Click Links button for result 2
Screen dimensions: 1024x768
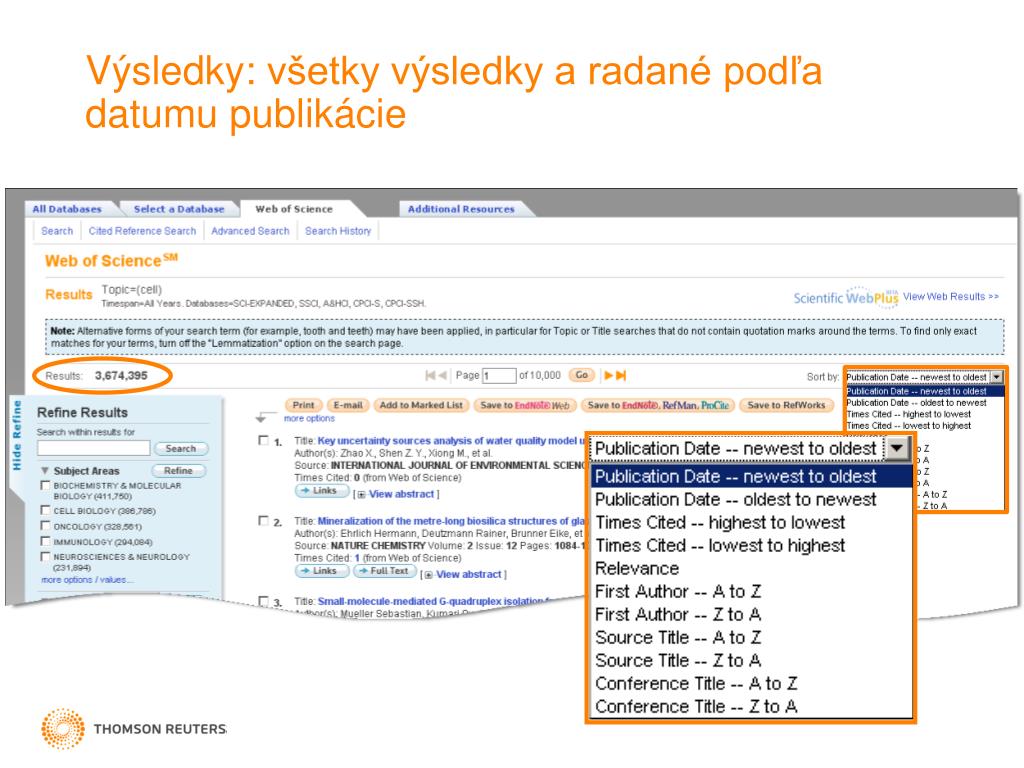pyautogui.click(x=323, y=571)
